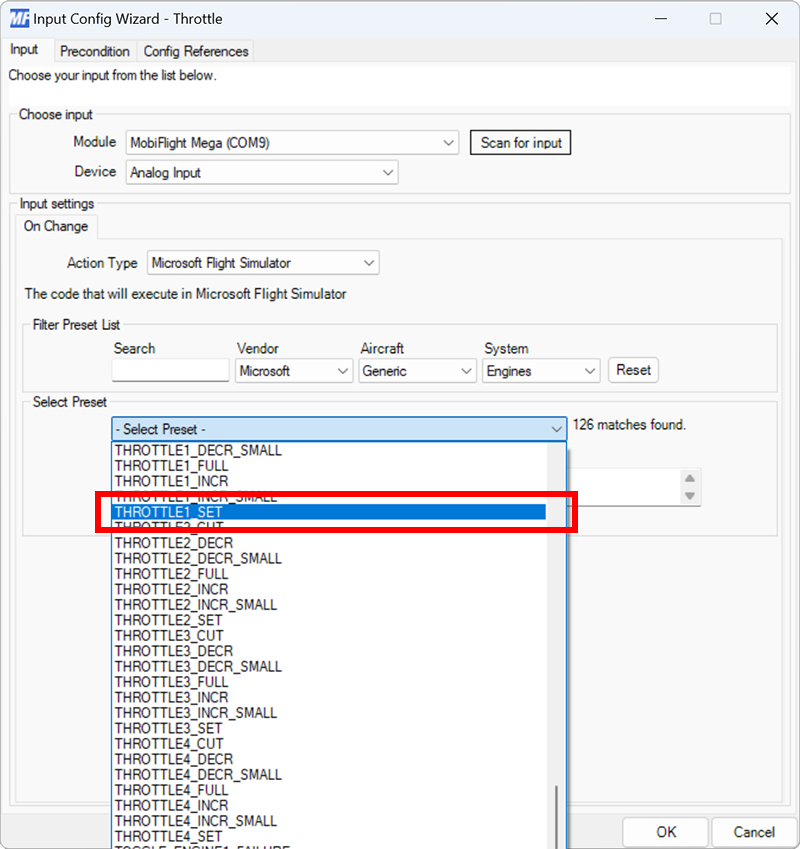Click inside the Search text field
Screen dimensions: 800x849
pyautogui.click(x=169, y=370)
